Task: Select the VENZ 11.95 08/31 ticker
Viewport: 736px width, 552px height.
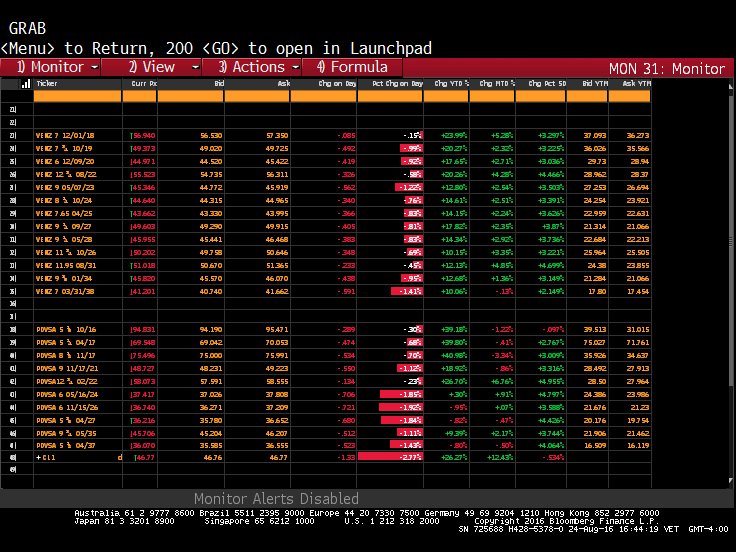Action: 66,265
